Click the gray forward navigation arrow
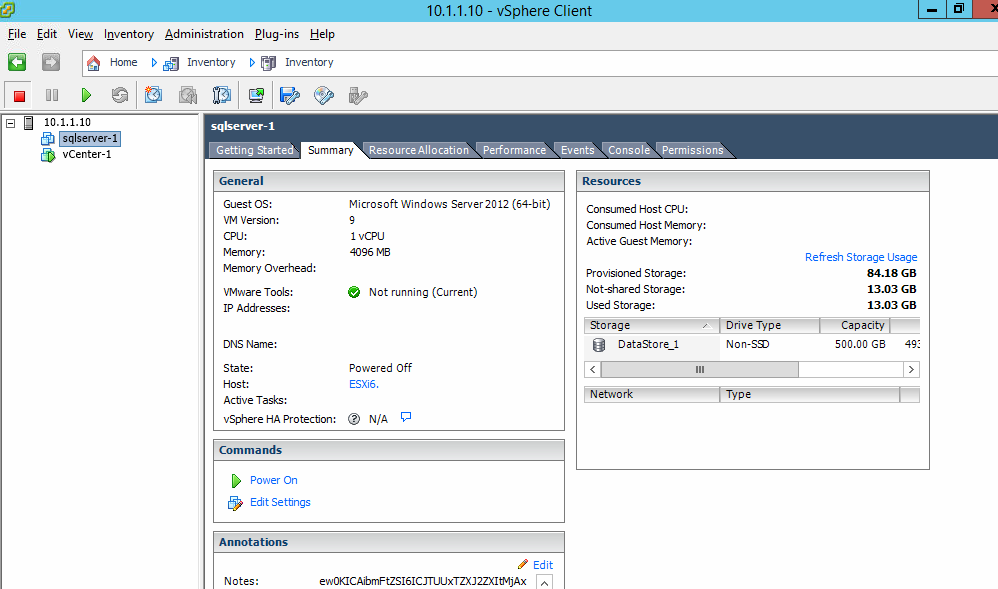The image size is (998, 589). [51, 62]
